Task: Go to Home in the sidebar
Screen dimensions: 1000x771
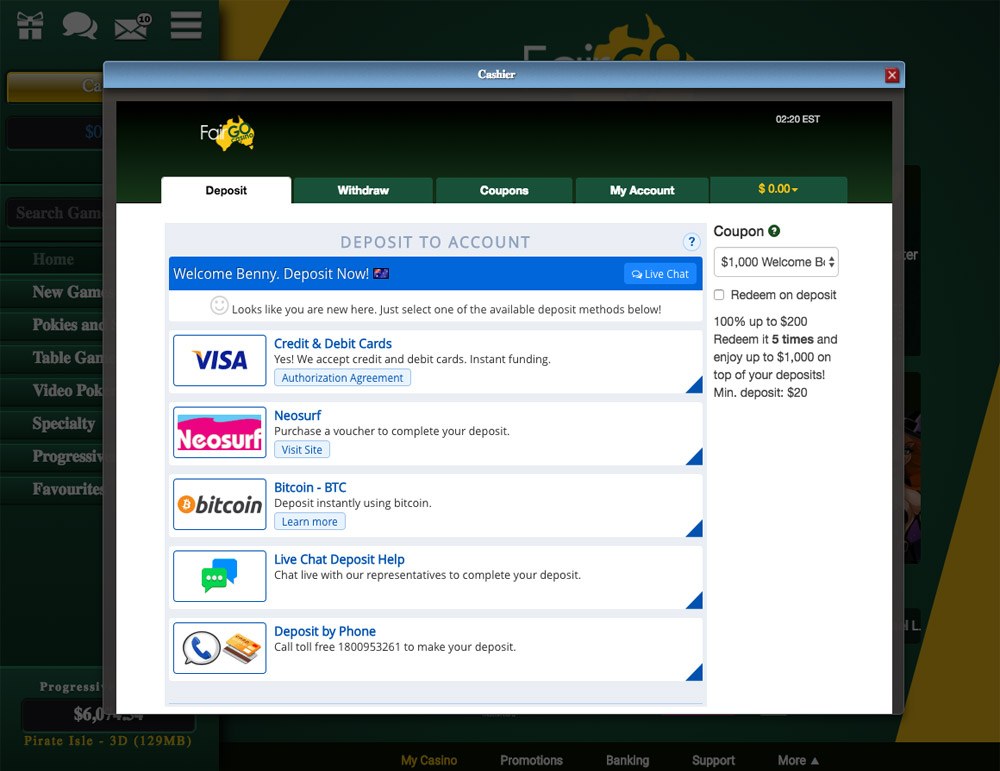Action: [54, 260]
